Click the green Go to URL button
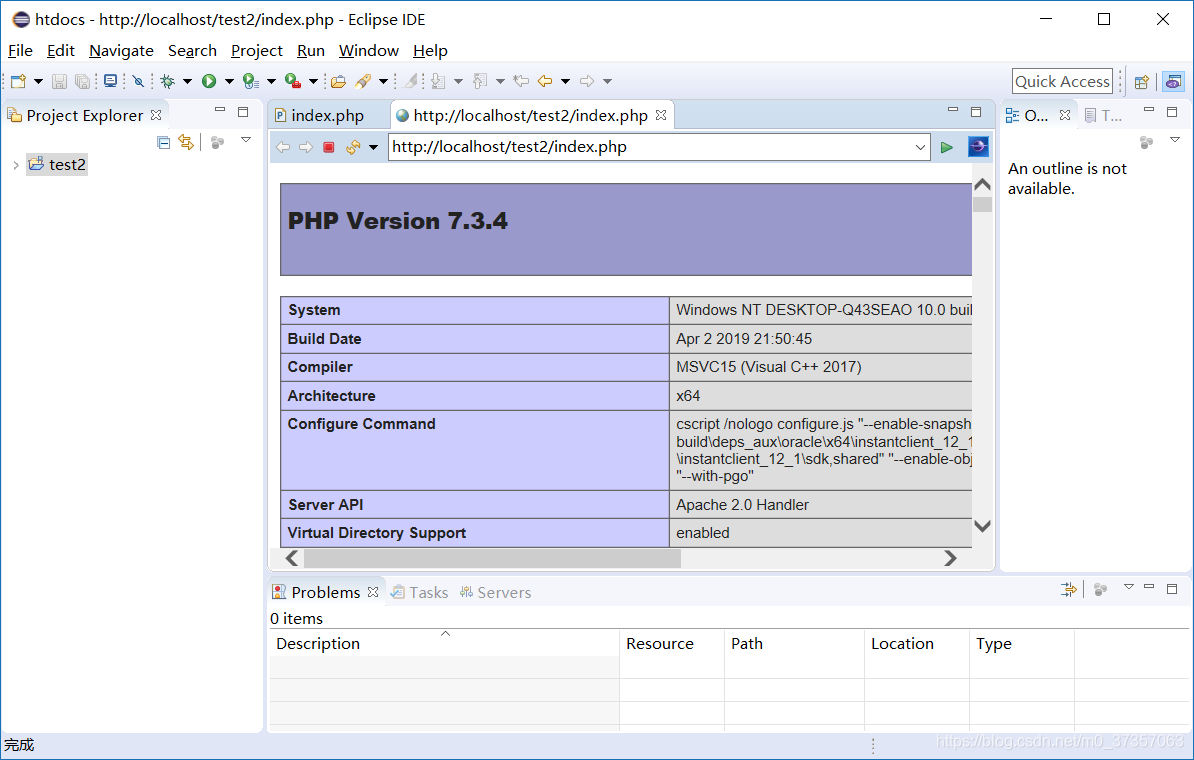Viewport: 1194px width, 760px height. pos(947,147)
